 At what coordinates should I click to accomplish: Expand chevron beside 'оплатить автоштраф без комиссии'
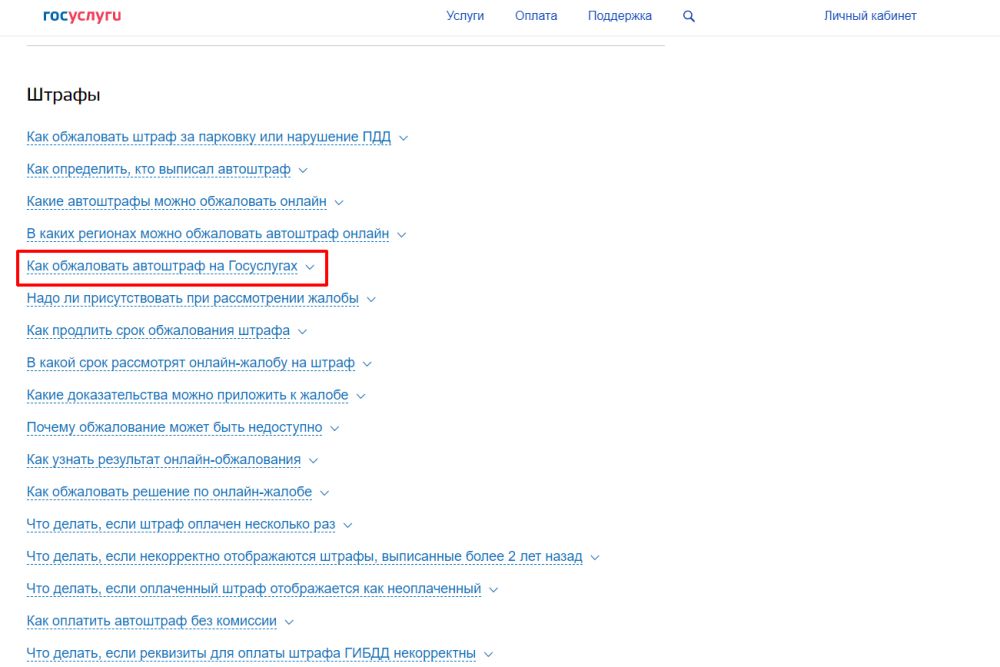(x=289, y=622)
